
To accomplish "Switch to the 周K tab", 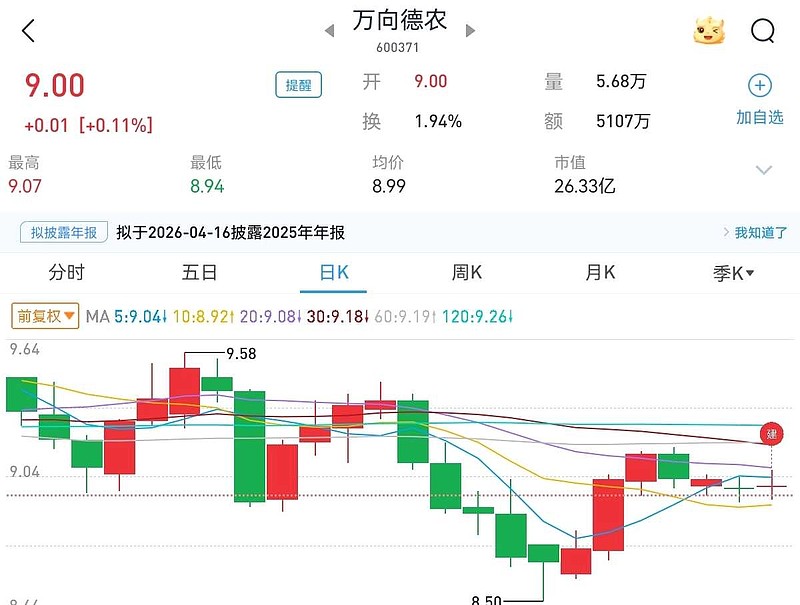I will tap(467, 273).
